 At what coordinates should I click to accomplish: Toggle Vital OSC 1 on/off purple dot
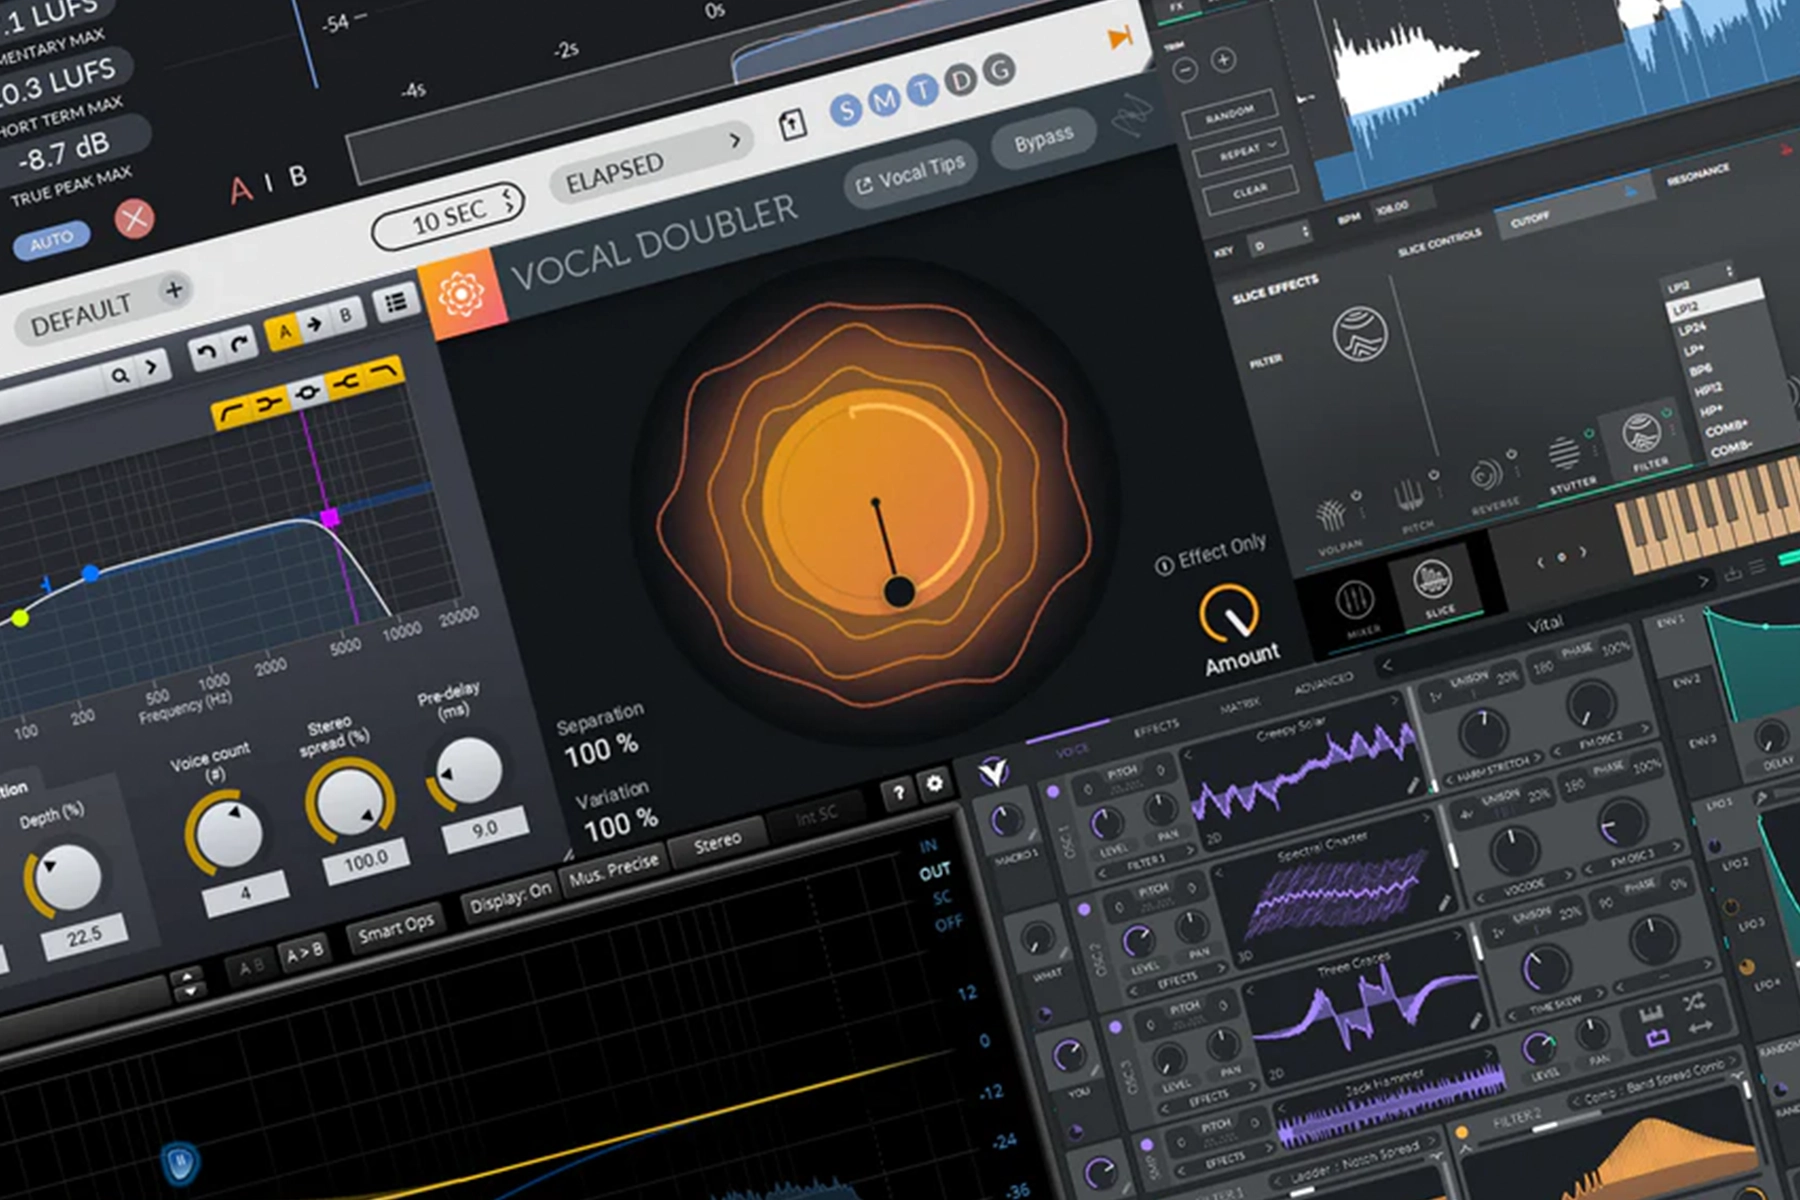tap(1052, 791)
